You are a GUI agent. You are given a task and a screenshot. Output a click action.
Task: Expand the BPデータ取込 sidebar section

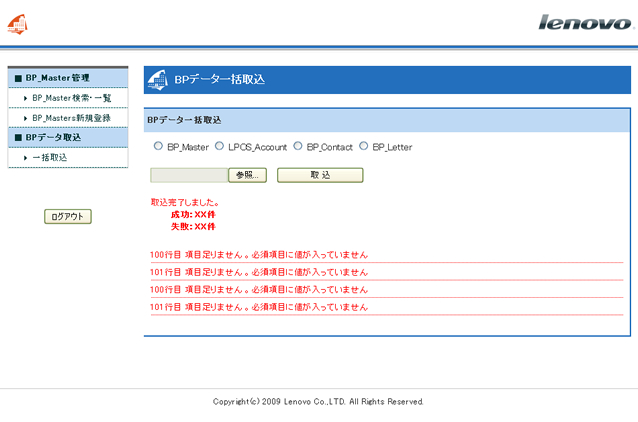pyautogui.click(x=54, y=137)
